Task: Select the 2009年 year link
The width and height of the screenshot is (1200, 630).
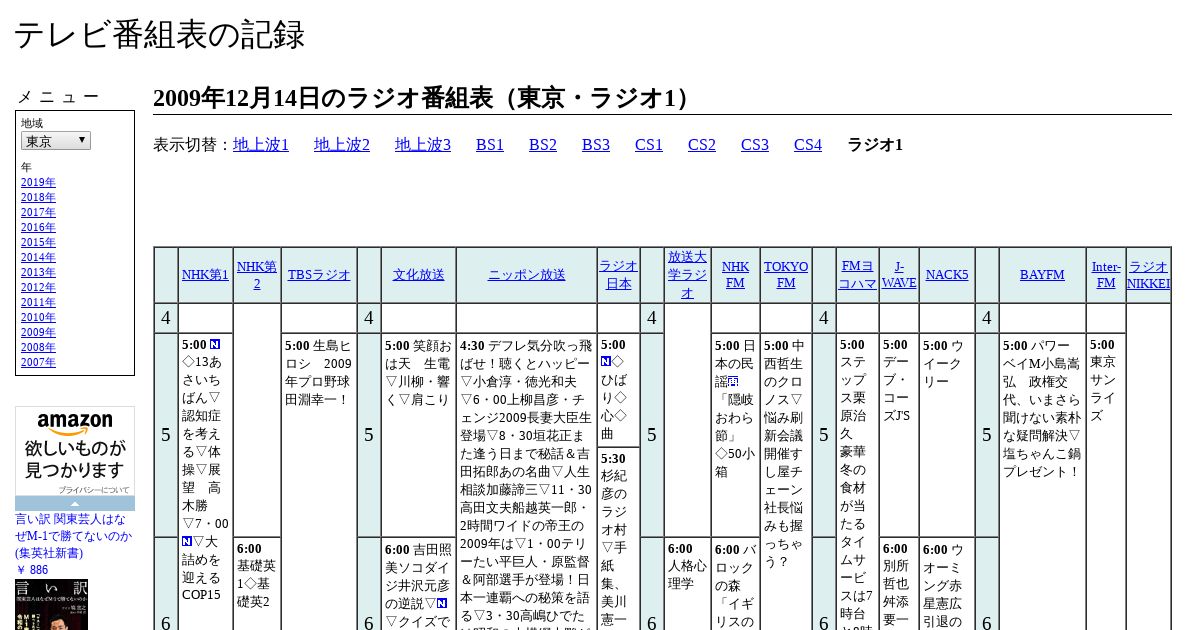Action: tap(38, 332)
